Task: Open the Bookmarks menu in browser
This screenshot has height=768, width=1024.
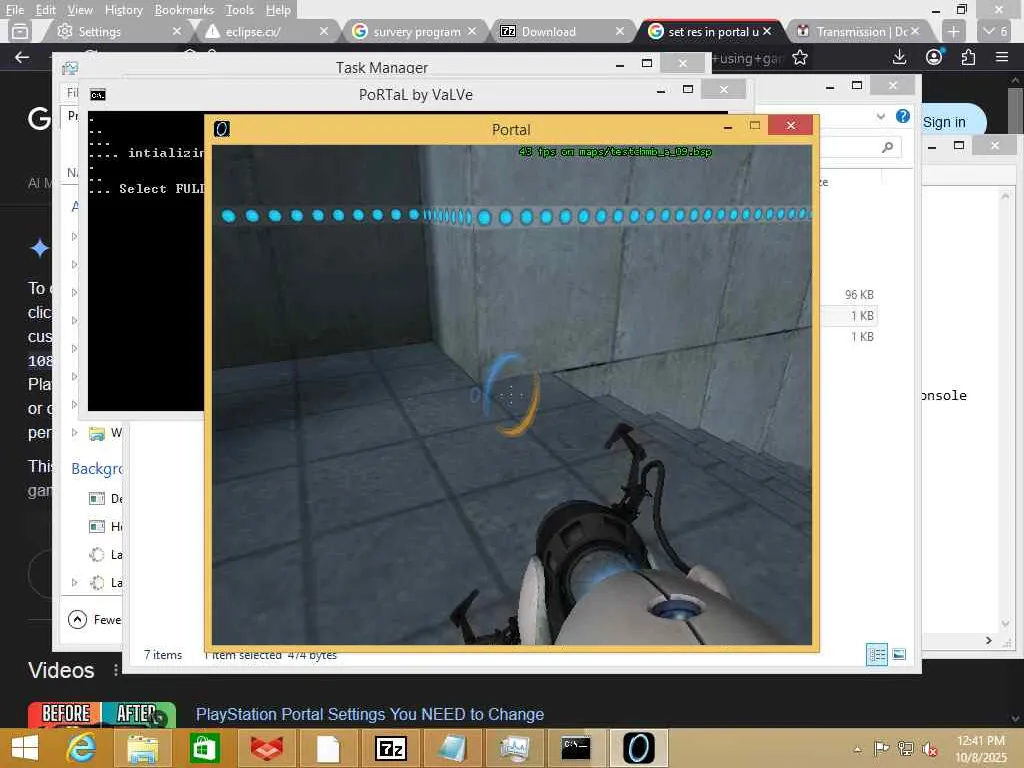Action: tap(184, 10)
